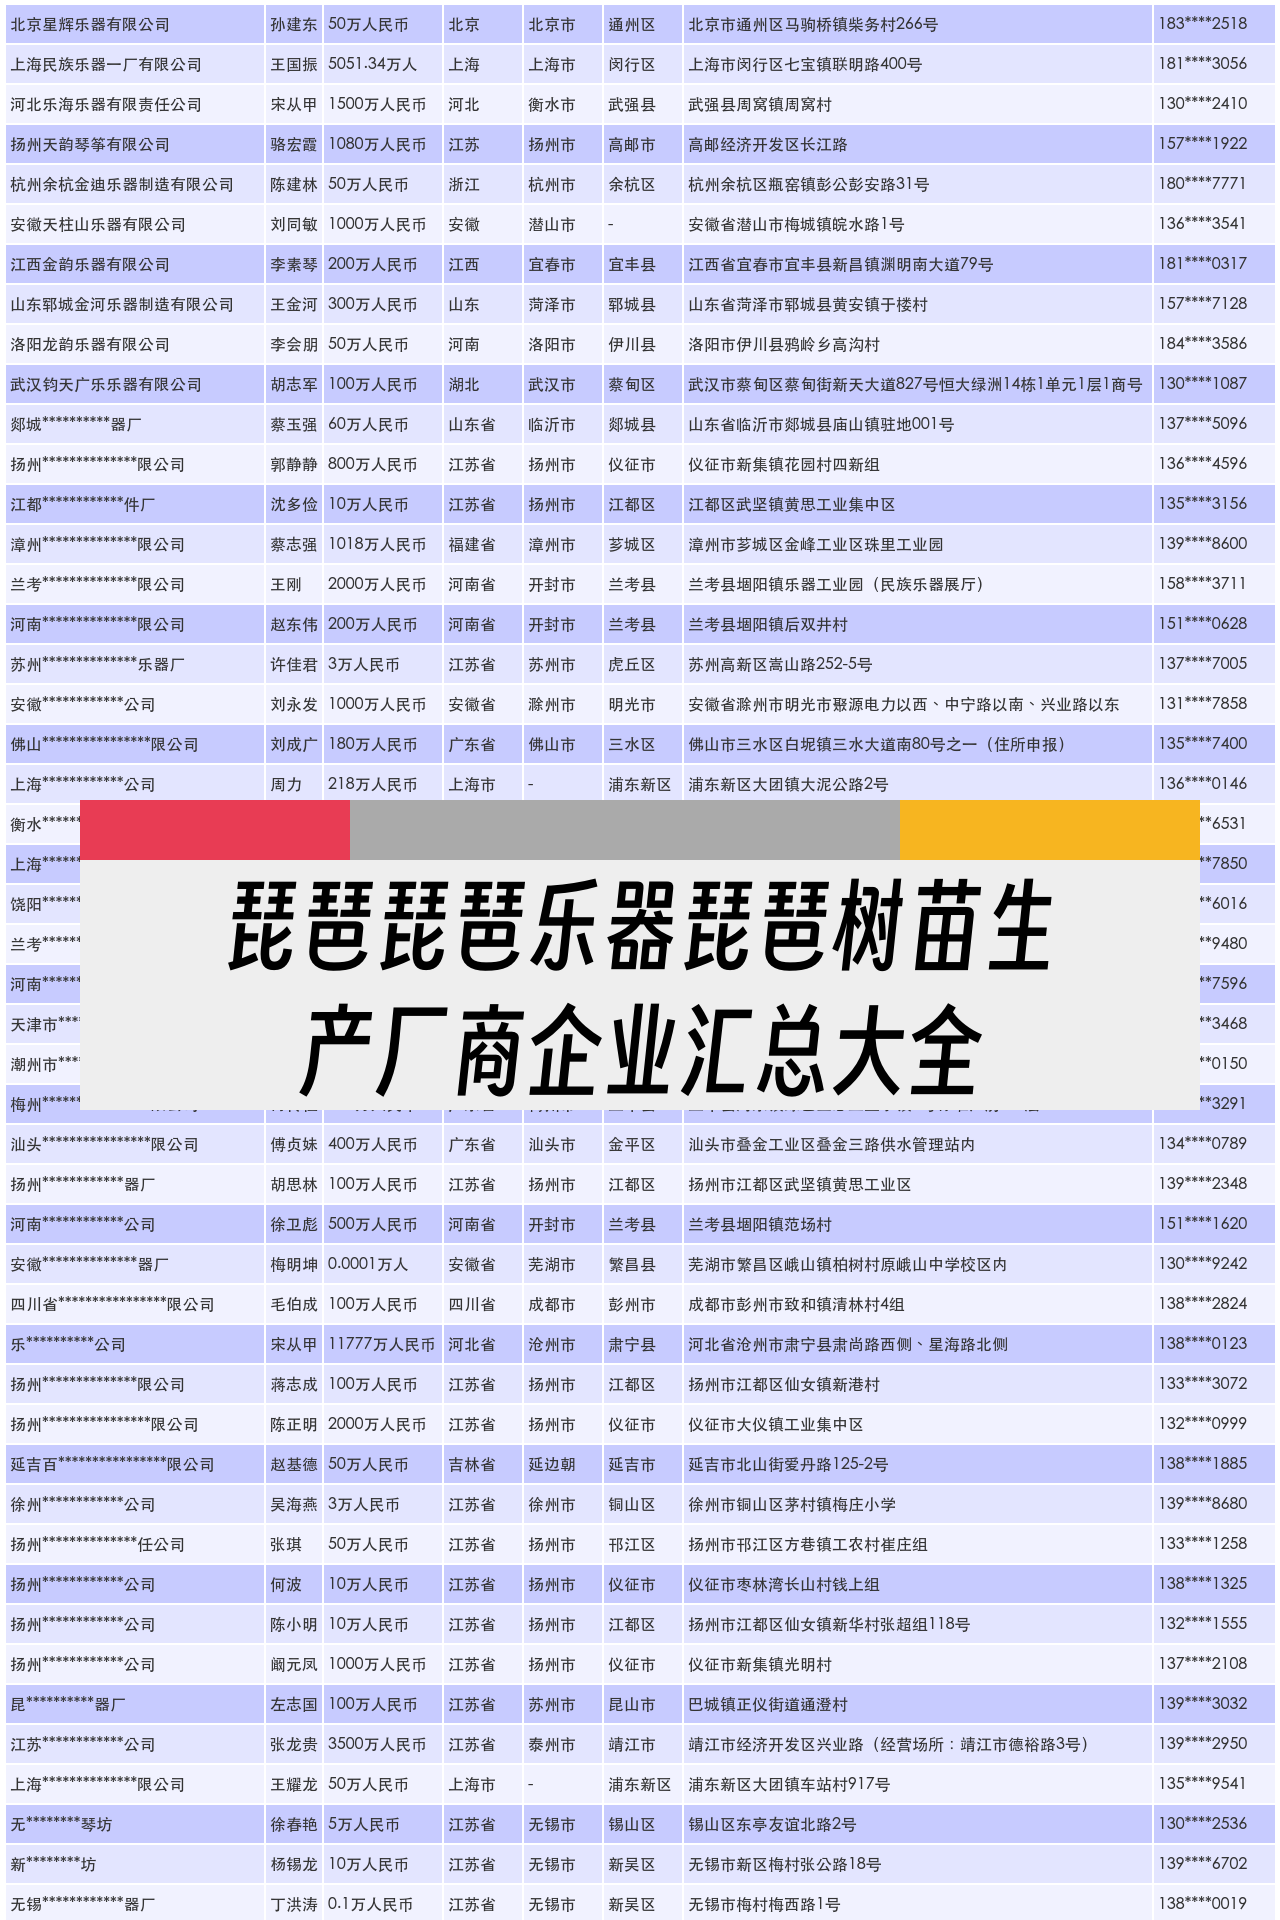The image size is (1280, 1920).
Task: Select address 巴城镇正仪街道通澄村
Action: click(768, 1704)
